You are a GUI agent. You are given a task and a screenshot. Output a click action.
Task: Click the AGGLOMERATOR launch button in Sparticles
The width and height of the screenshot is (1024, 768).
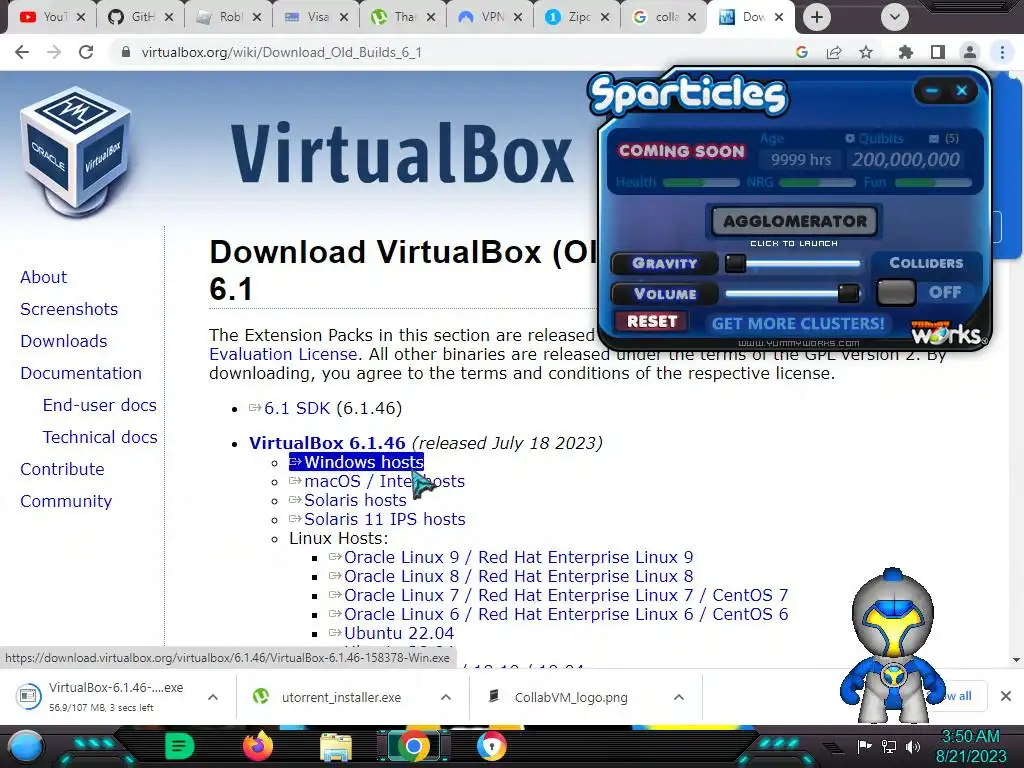click(795, 221)
